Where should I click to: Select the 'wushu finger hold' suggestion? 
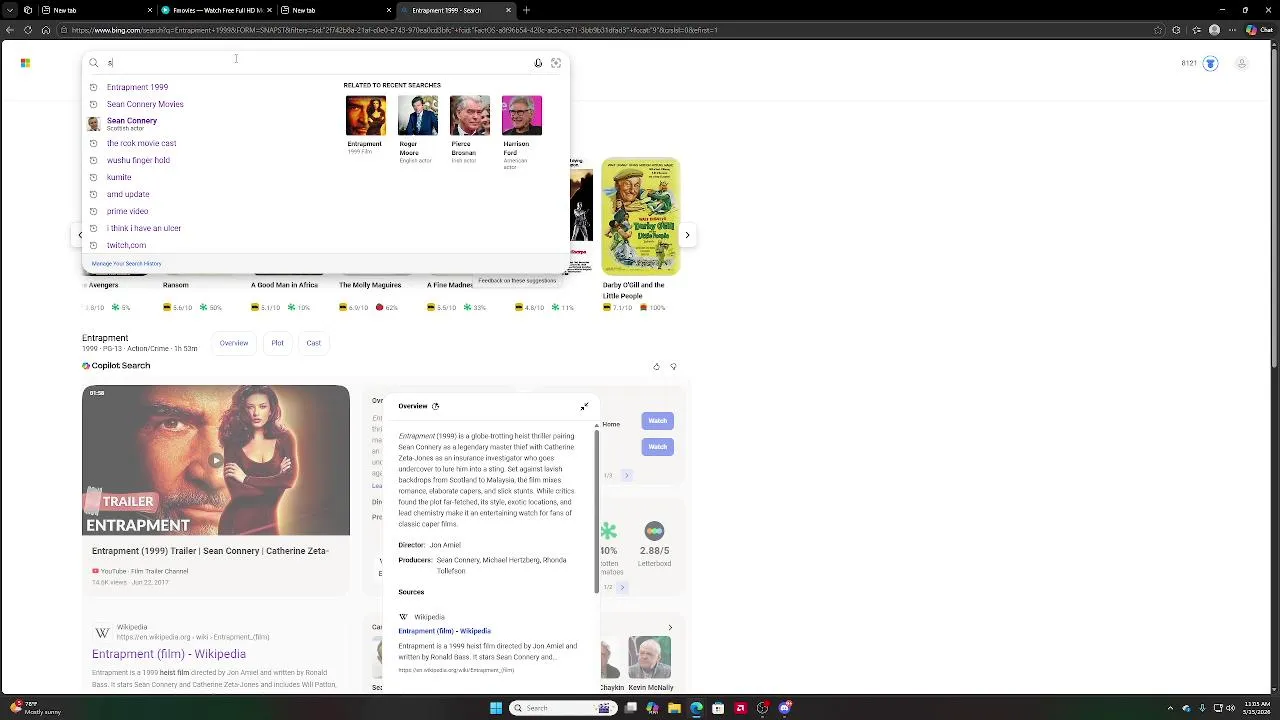138,160
